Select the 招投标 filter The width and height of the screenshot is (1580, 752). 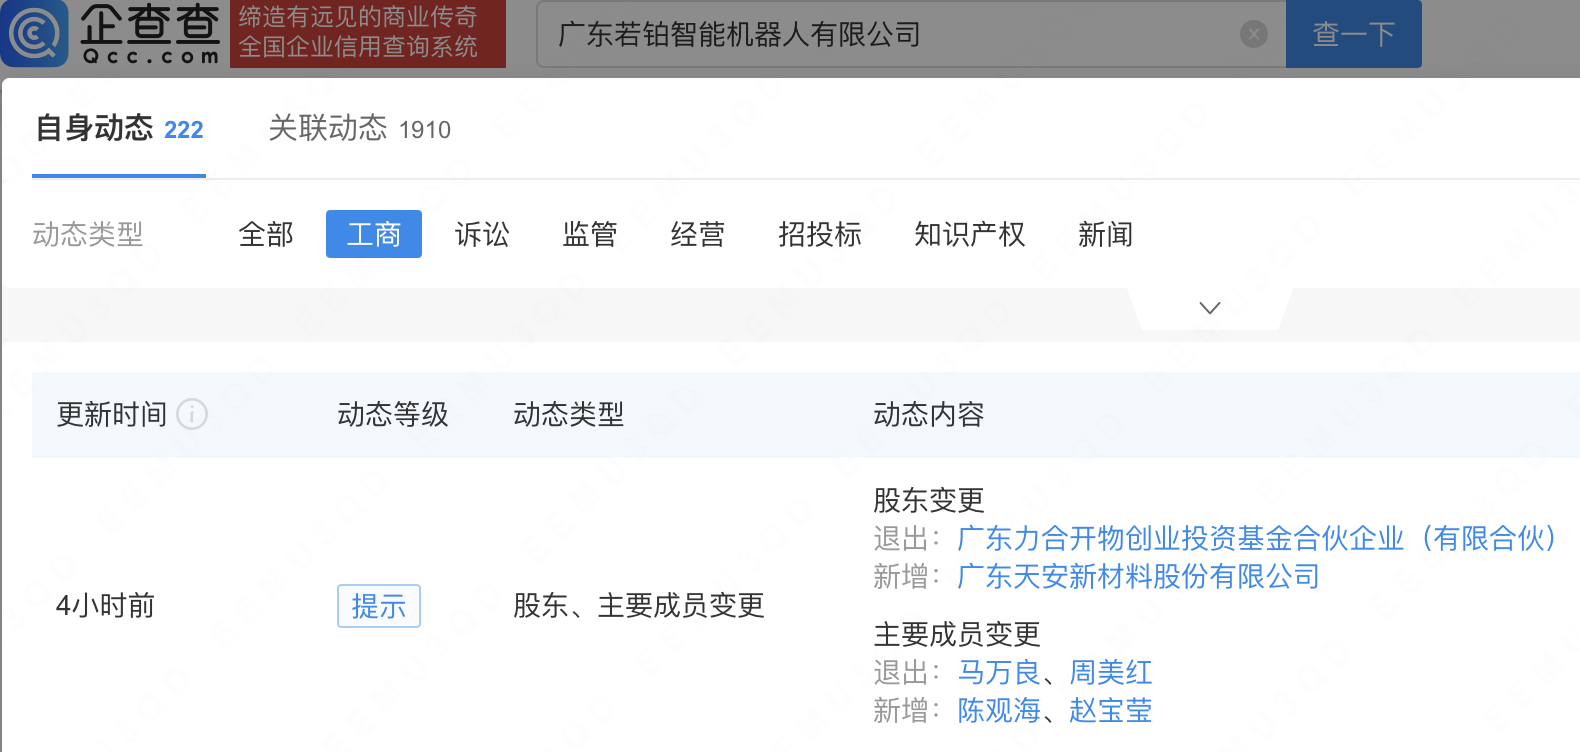click(x=820, y=234)
